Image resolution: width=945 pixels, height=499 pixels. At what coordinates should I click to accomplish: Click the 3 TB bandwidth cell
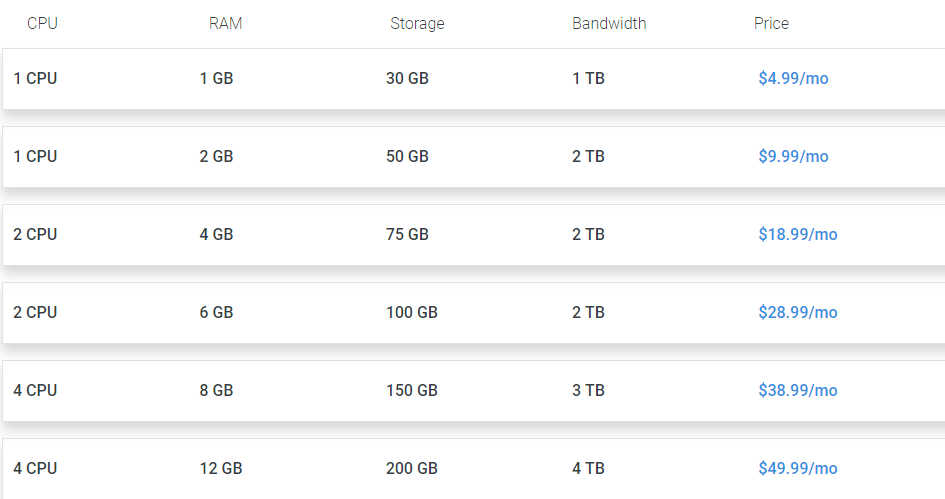(588, 391)
